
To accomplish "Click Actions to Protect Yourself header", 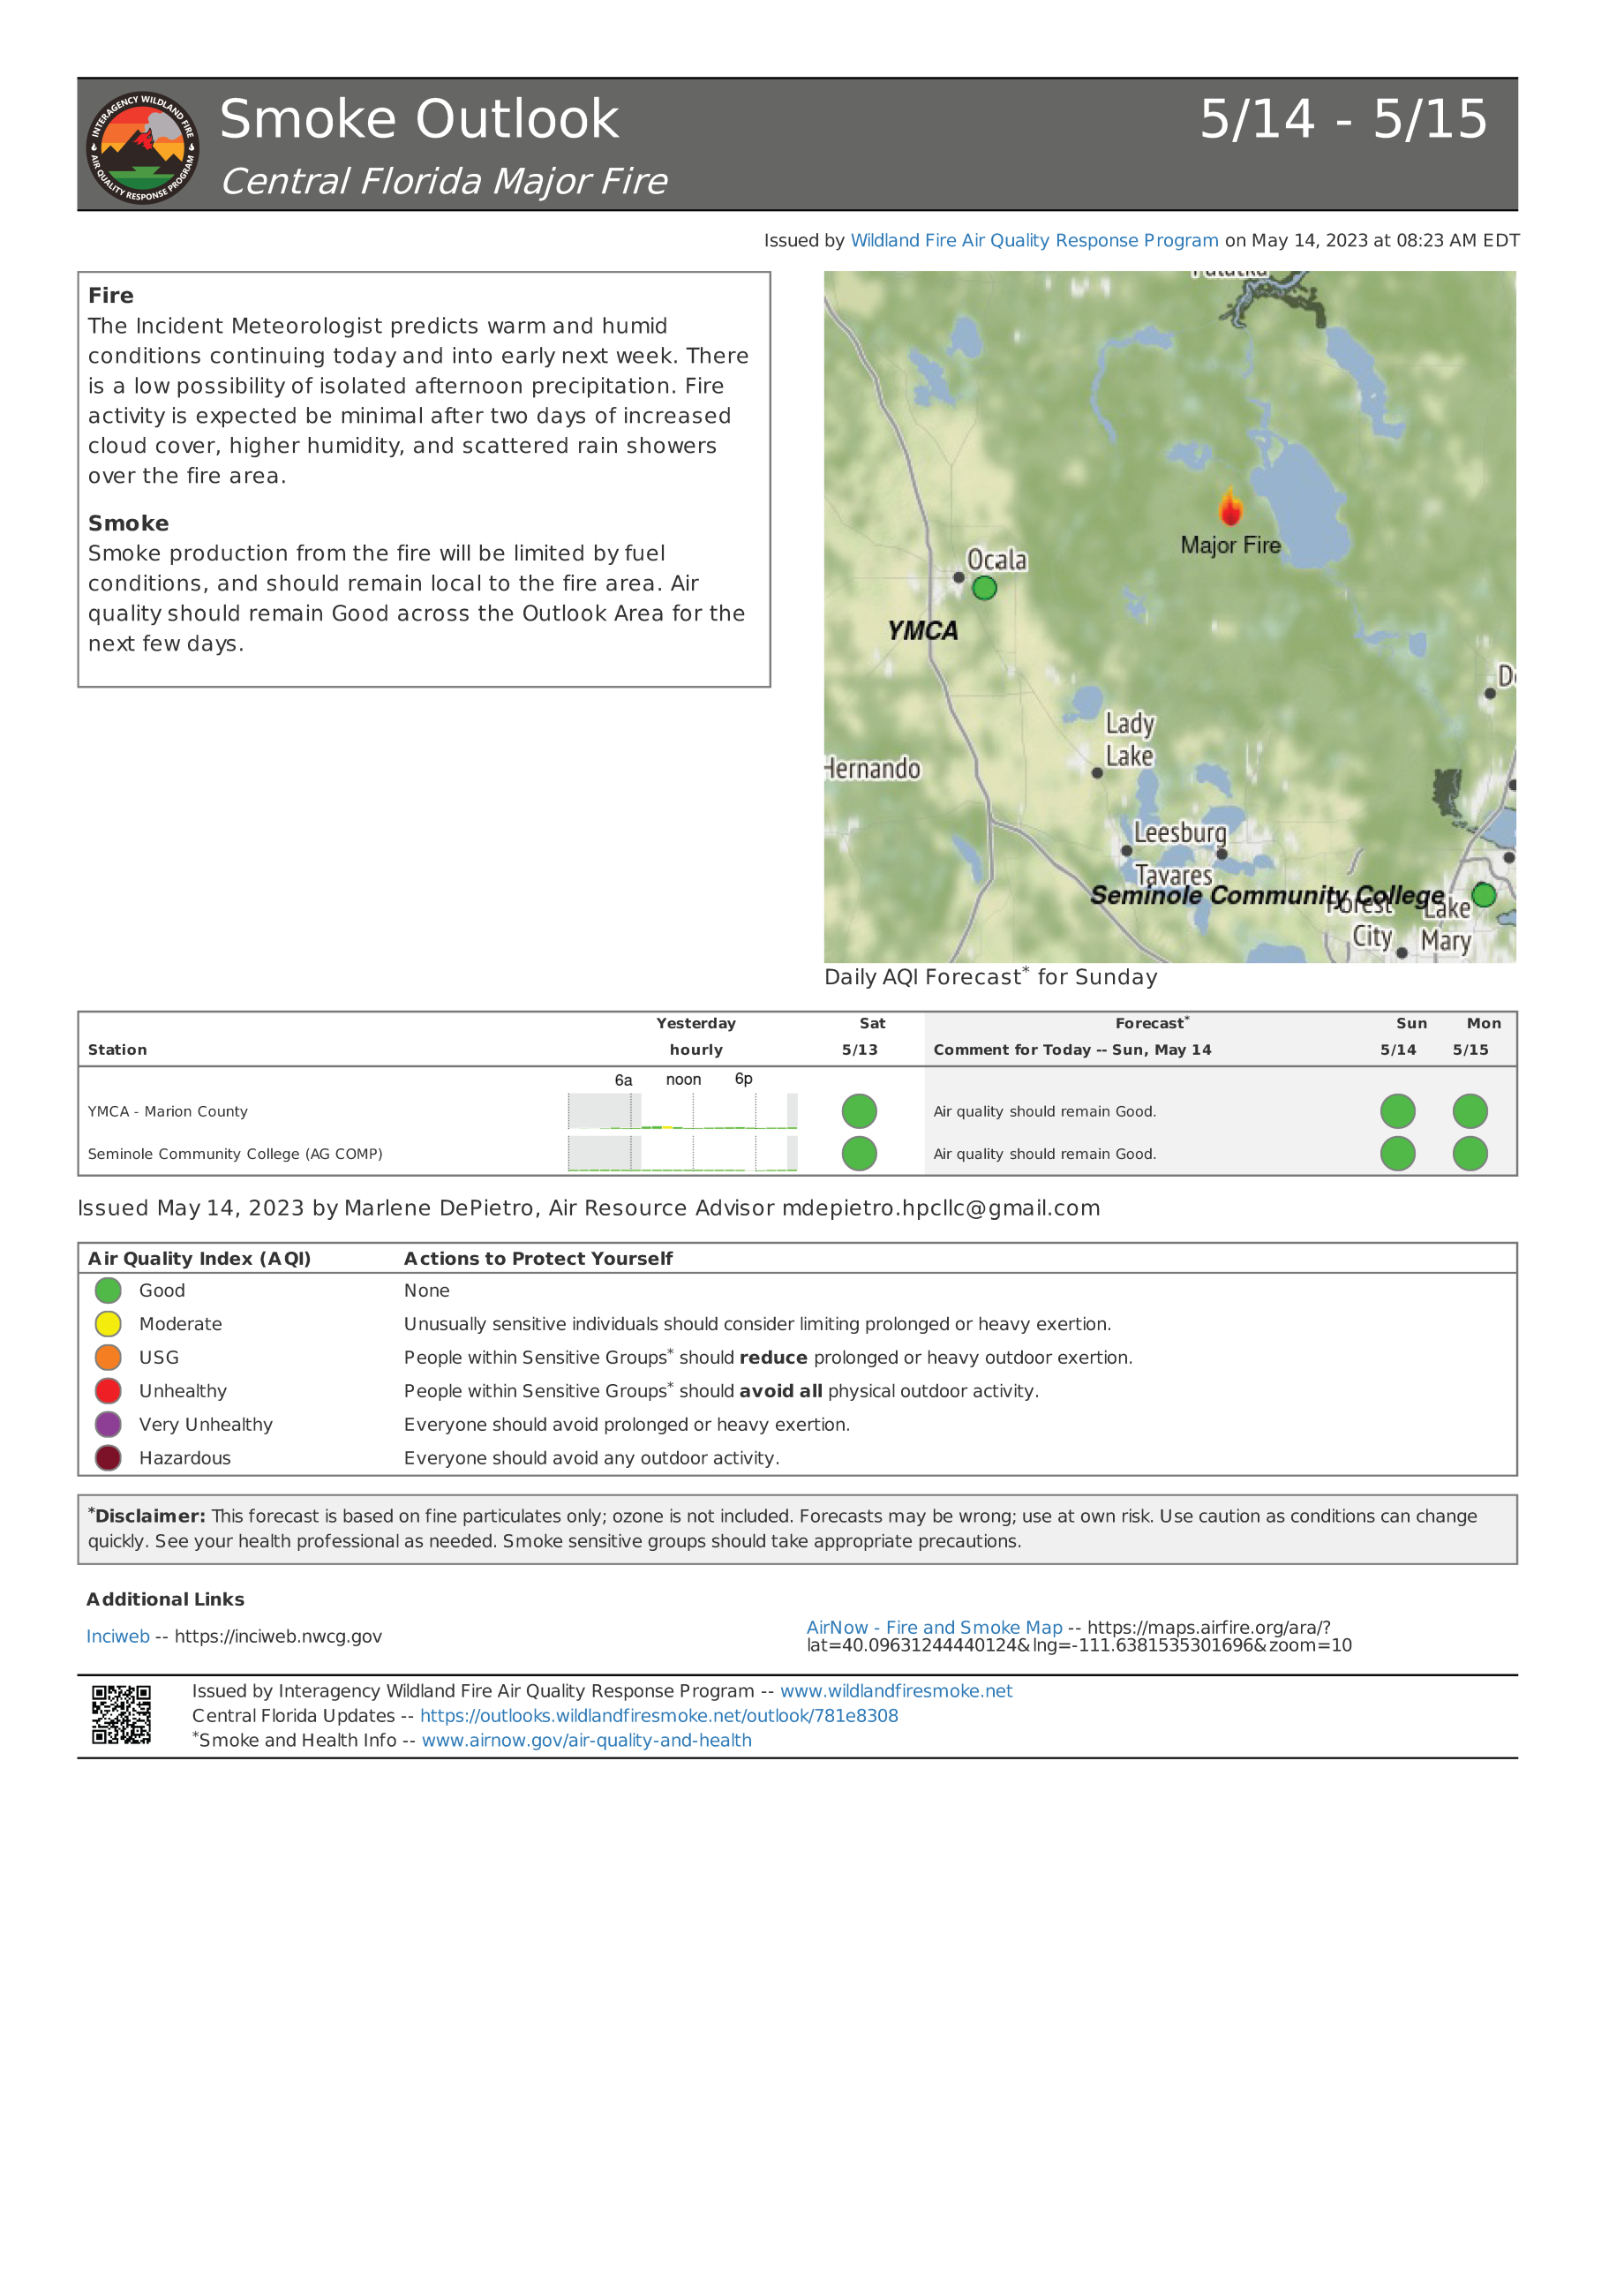I will (538, 1258).
